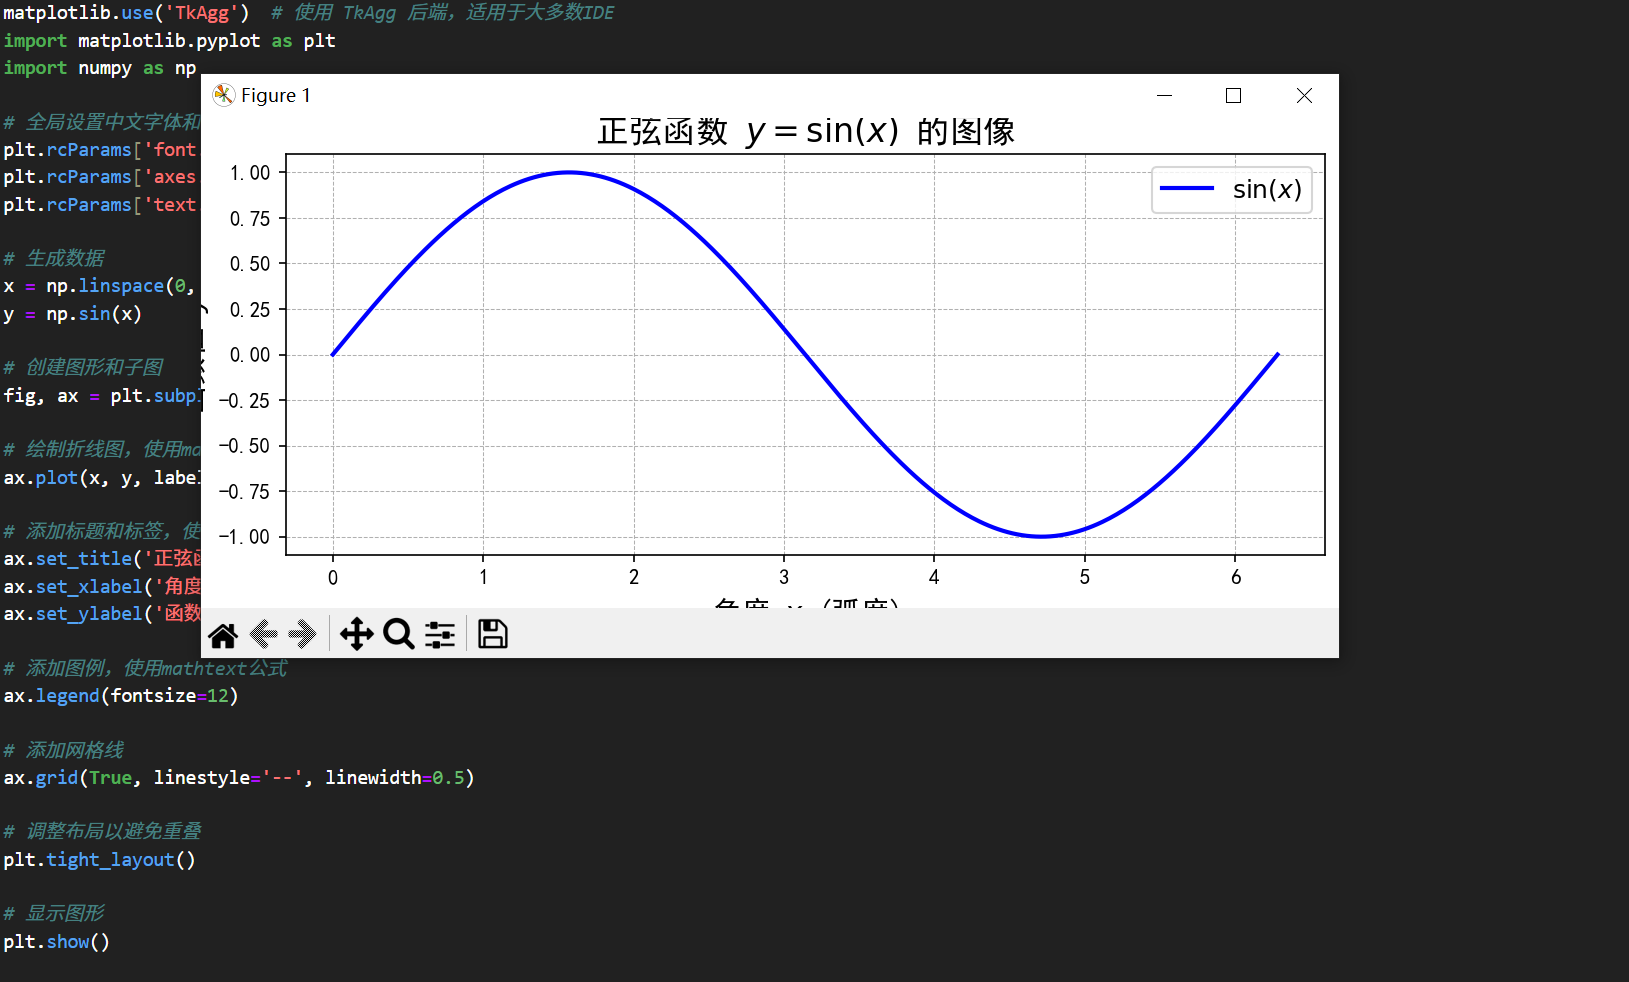Open Configure subplots sliders icon
This screenshot has width=1629, height=982.
[x=440, y=634]
